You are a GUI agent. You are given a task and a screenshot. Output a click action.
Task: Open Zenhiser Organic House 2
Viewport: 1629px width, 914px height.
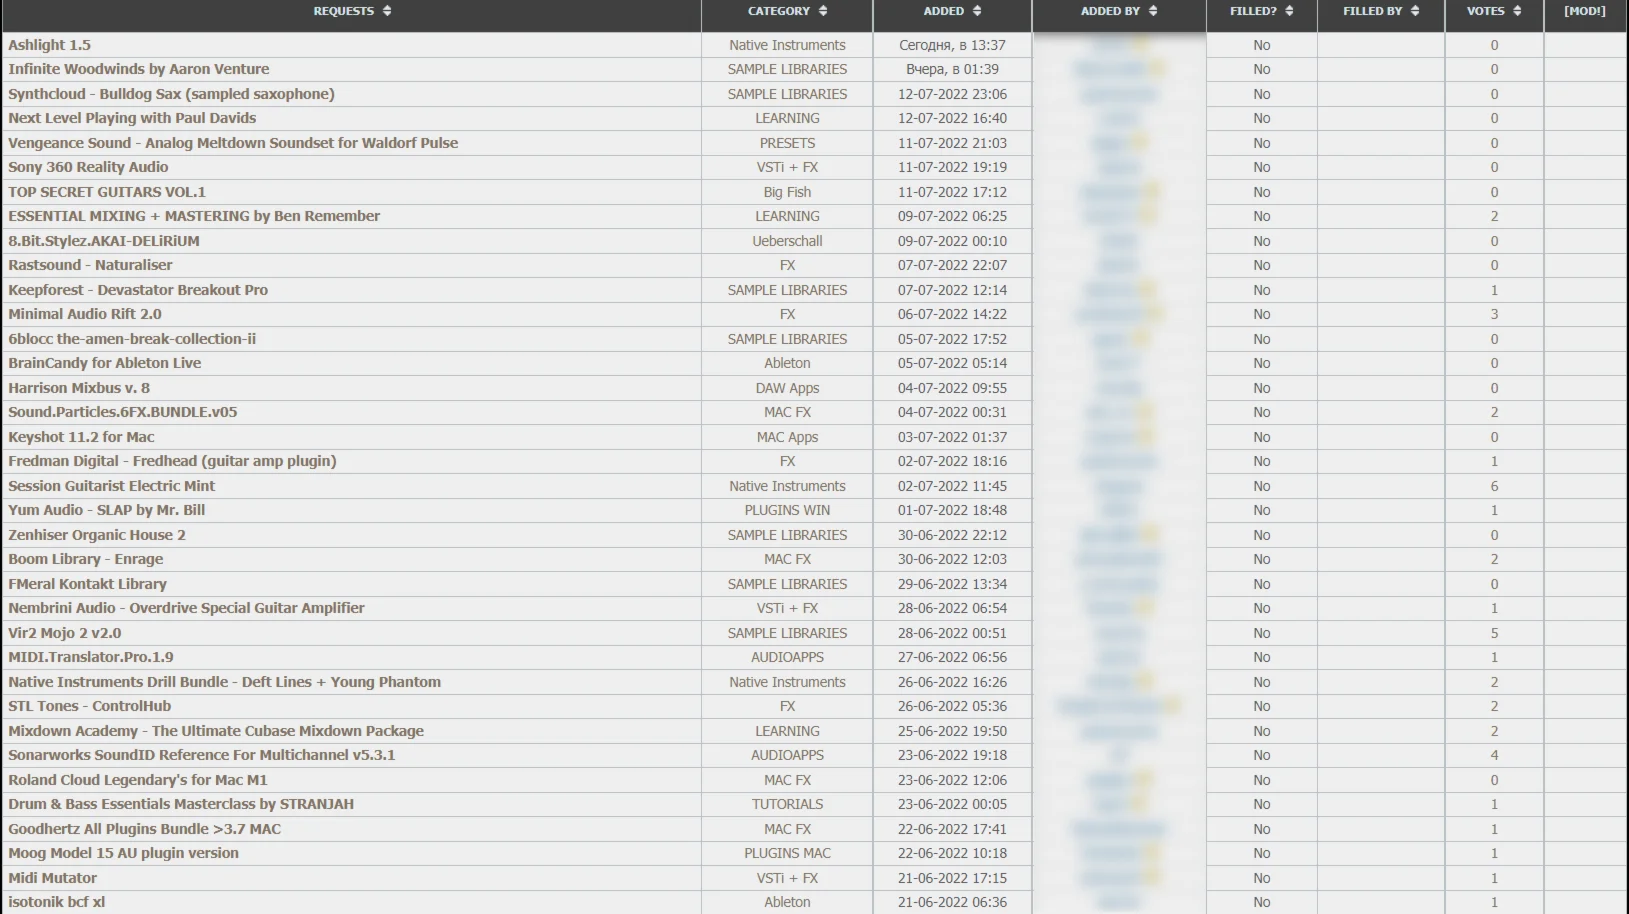97,535
